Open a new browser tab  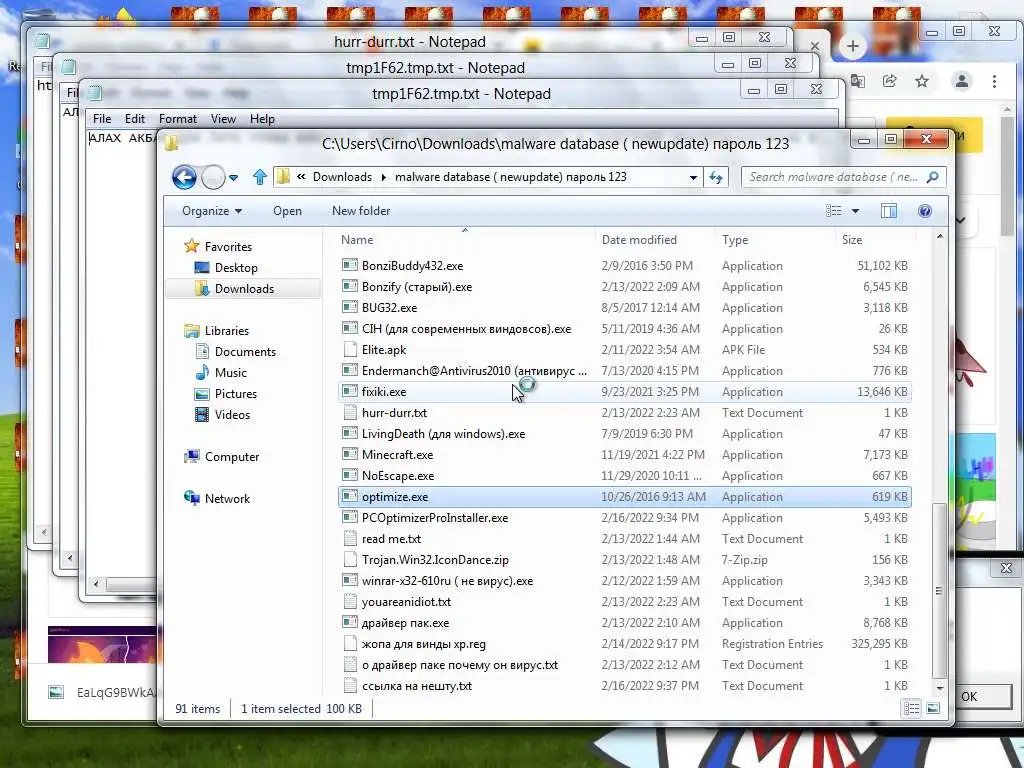coord(852,46)
